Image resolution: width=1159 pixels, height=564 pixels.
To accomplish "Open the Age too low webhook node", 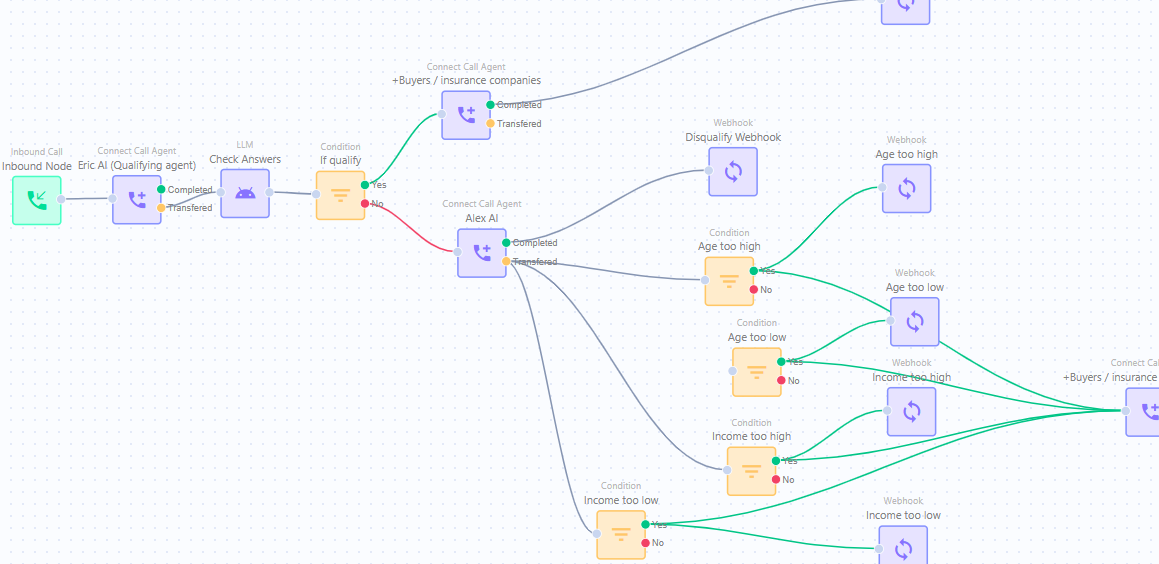I will 915,322.
